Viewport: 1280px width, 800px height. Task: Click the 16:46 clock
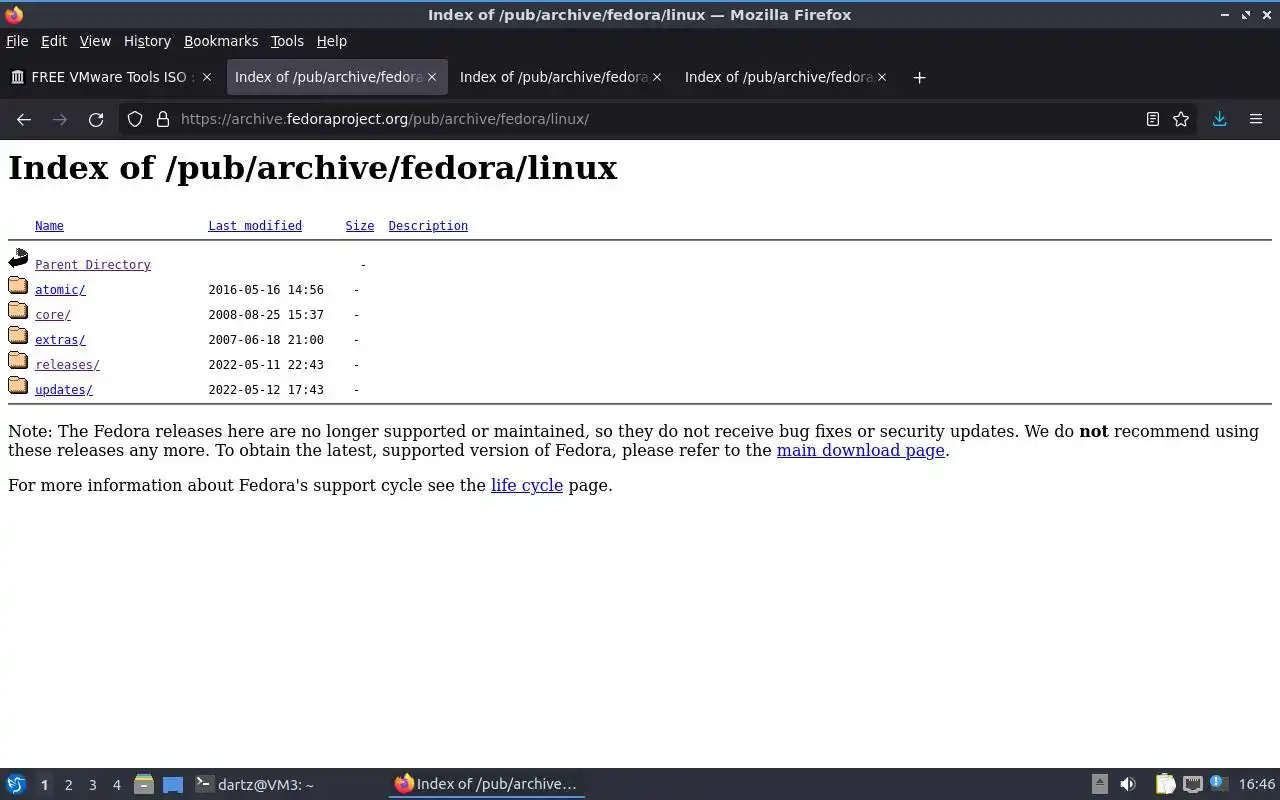pyautogui.click(x=1257, y=785)
